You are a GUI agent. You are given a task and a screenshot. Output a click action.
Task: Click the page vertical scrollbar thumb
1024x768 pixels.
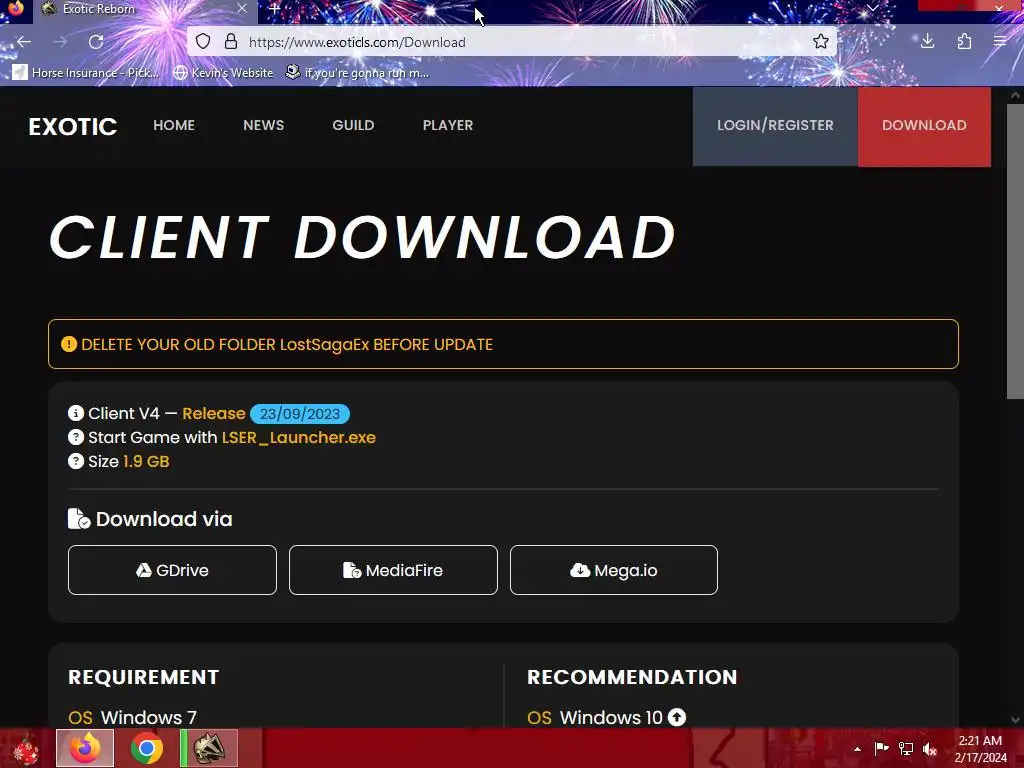coord(1015,251)
